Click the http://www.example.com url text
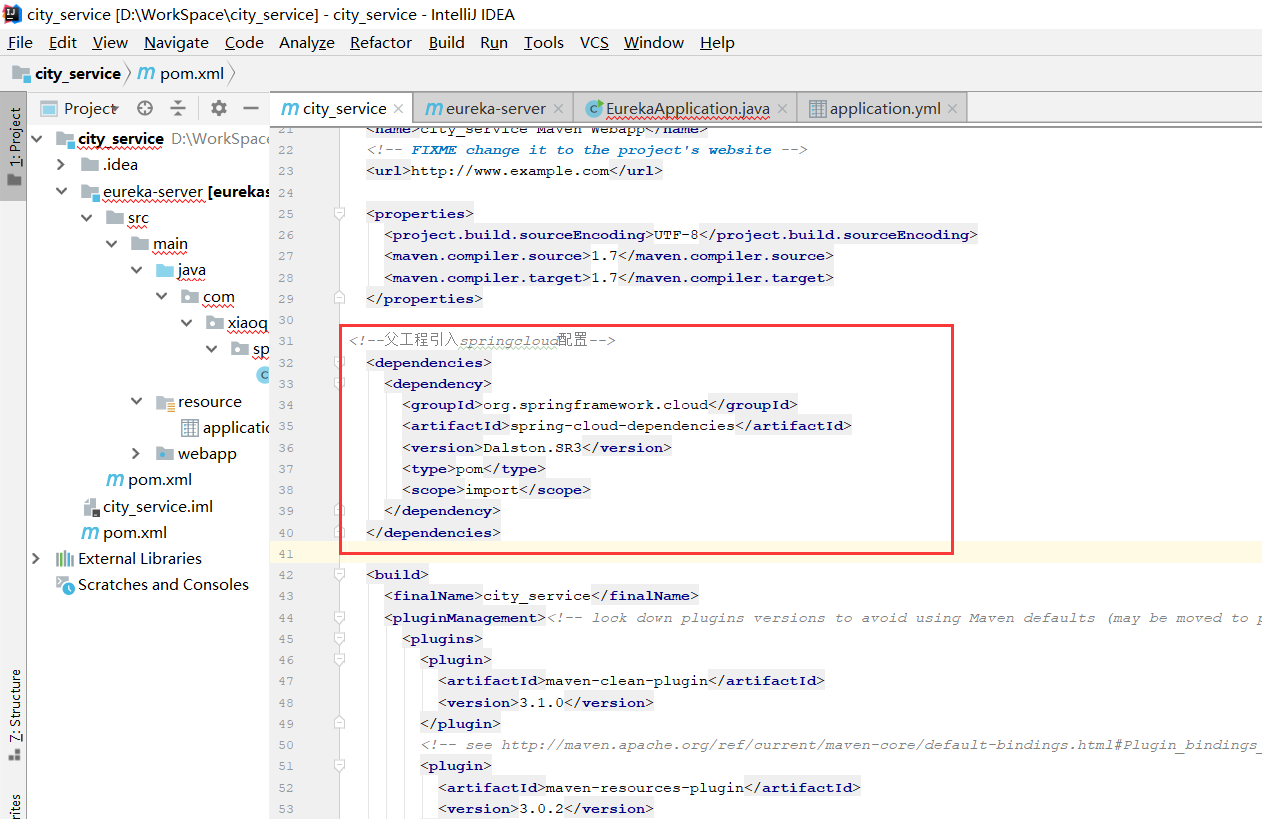Screen dimensions: 1262x819 pos(510,171)
